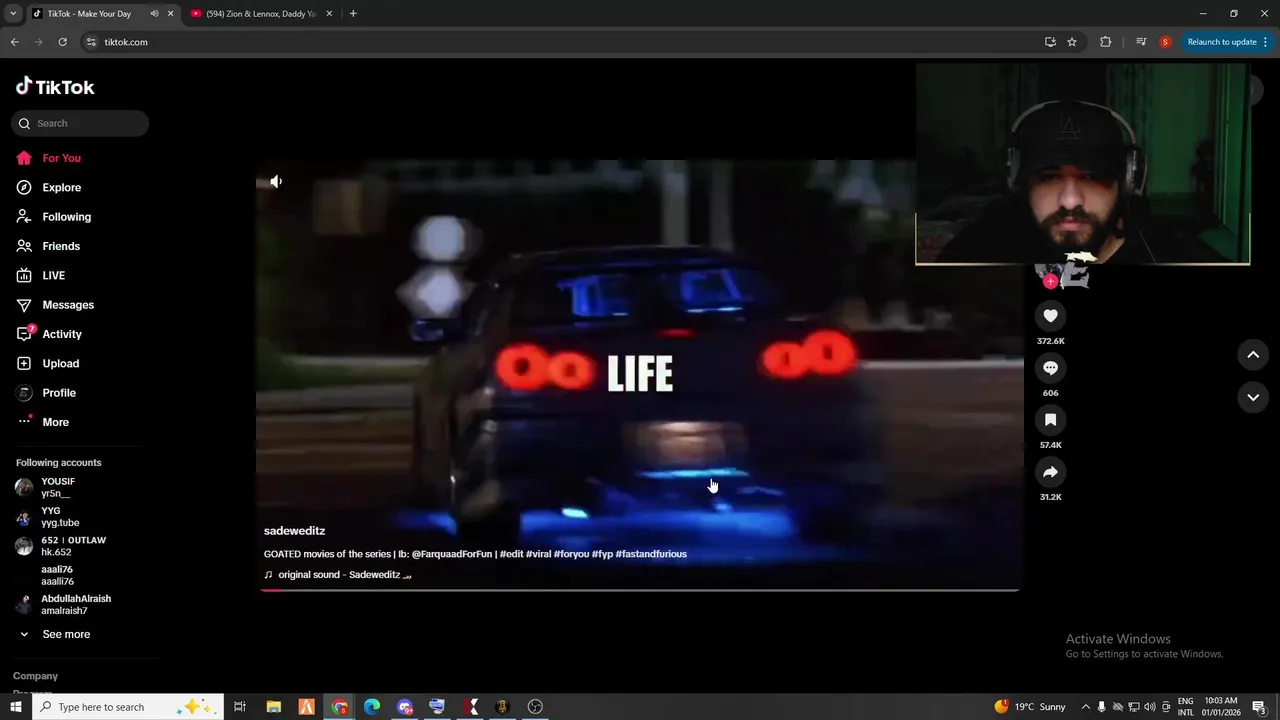Reload the page
Viewport: 1280px width, 720px height.
(62, 42)
